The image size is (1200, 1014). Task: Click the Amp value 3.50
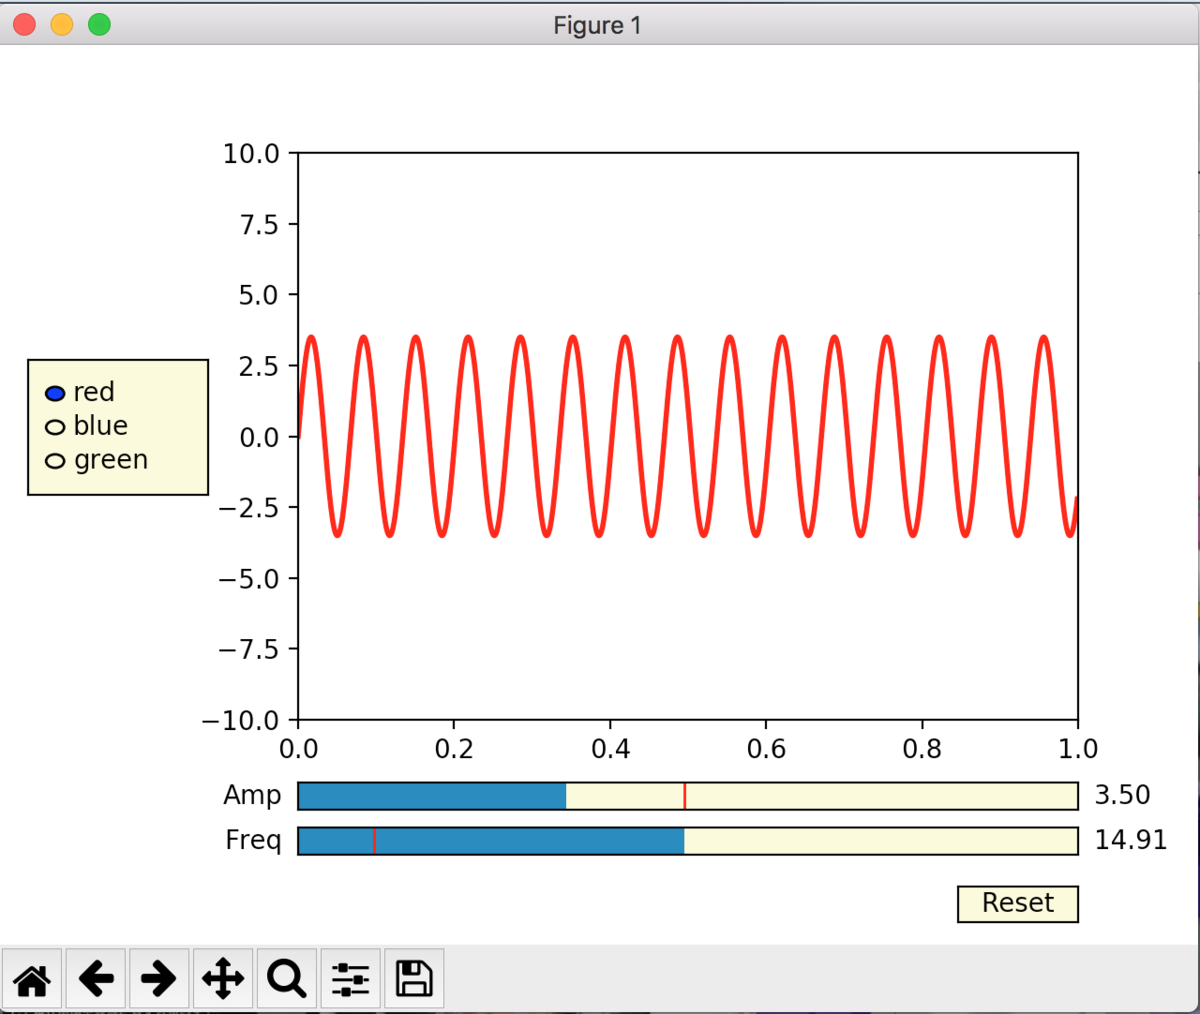click(1122, 795)
